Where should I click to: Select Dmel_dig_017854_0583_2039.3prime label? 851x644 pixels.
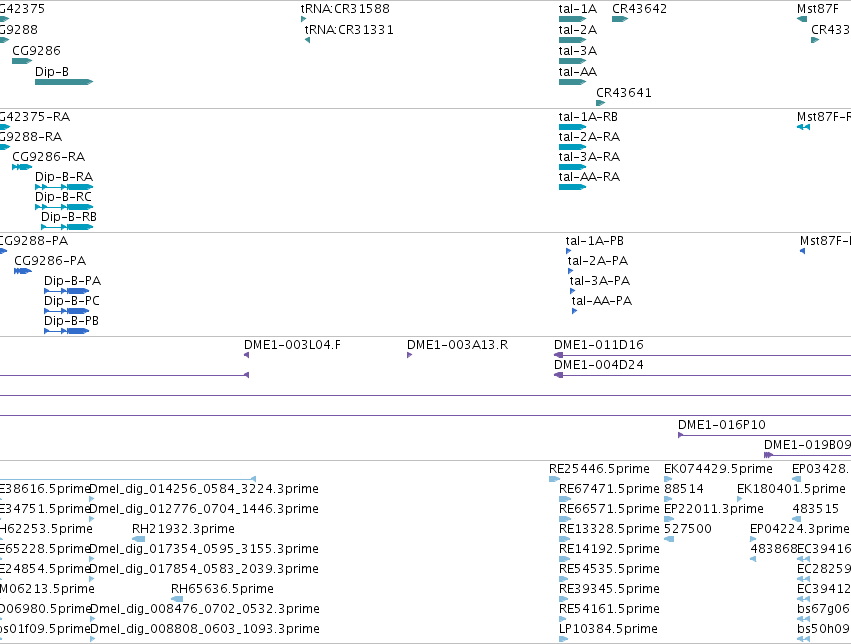pyautogui.click(x=204, y=569)
